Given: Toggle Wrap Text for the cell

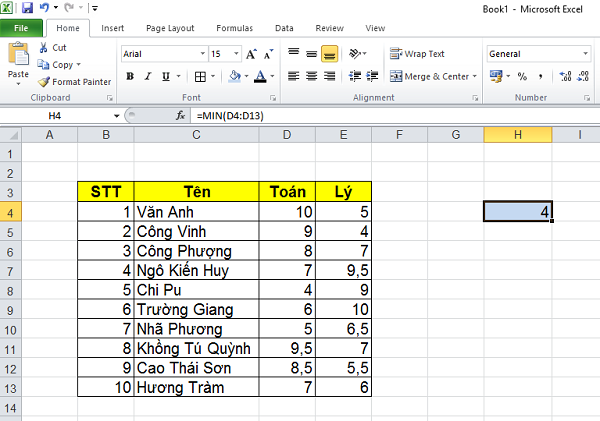Looking at the screenshot, I should coord(418,54).
